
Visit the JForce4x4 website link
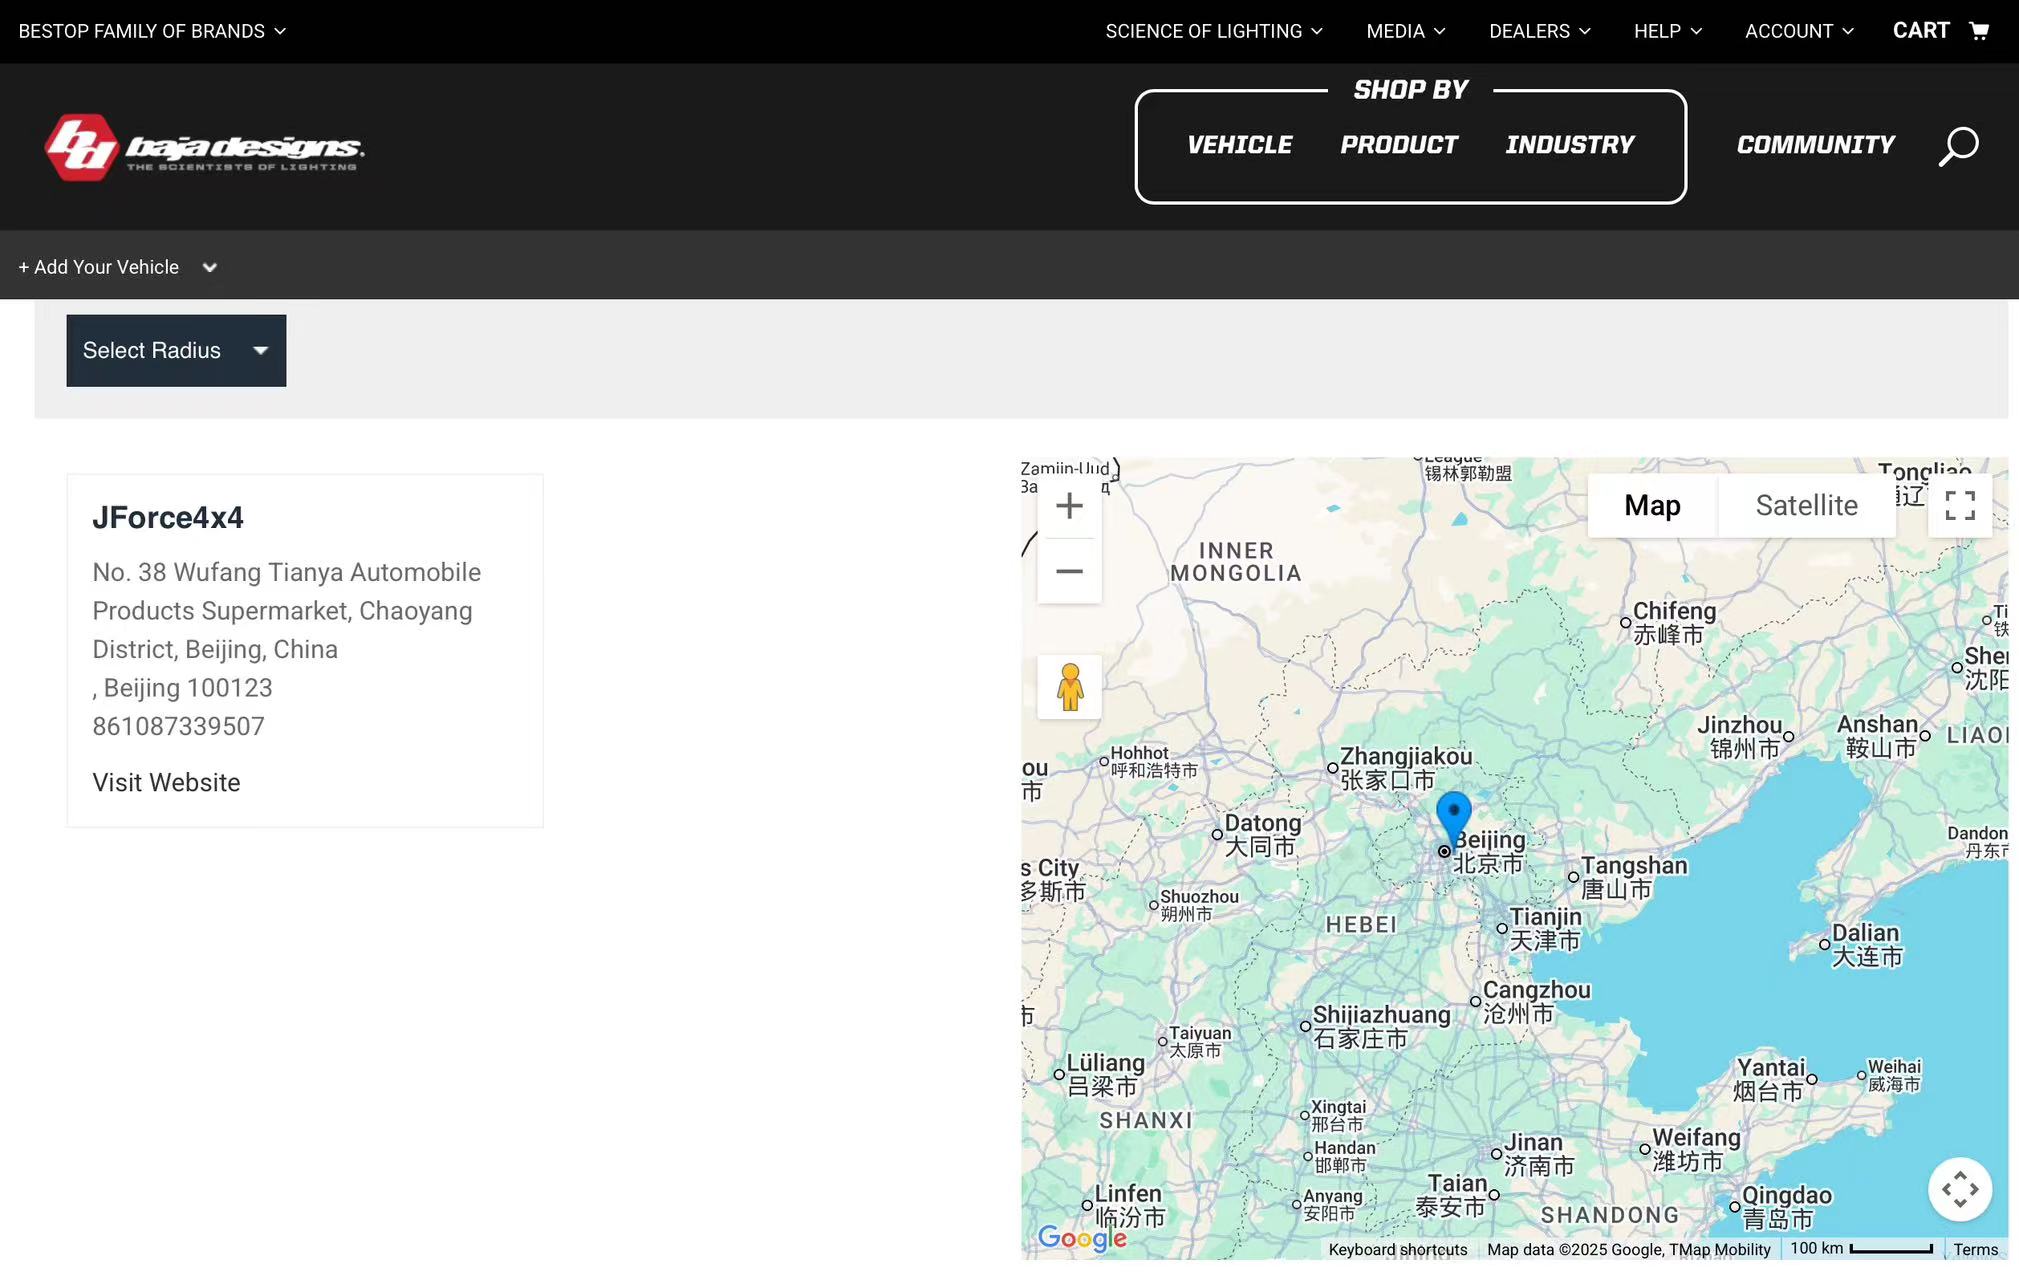coord(166,783)
